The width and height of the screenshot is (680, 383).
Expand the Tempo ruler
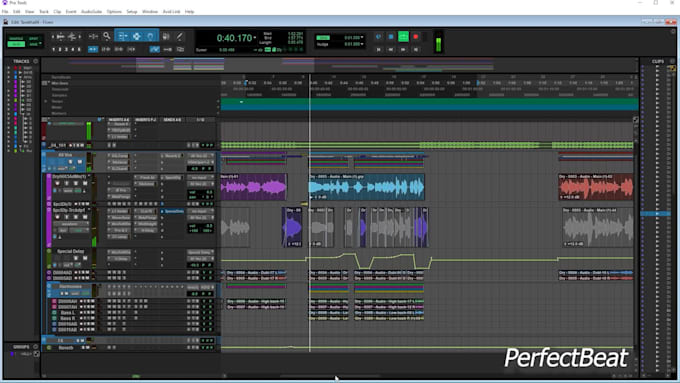(46, 101)
